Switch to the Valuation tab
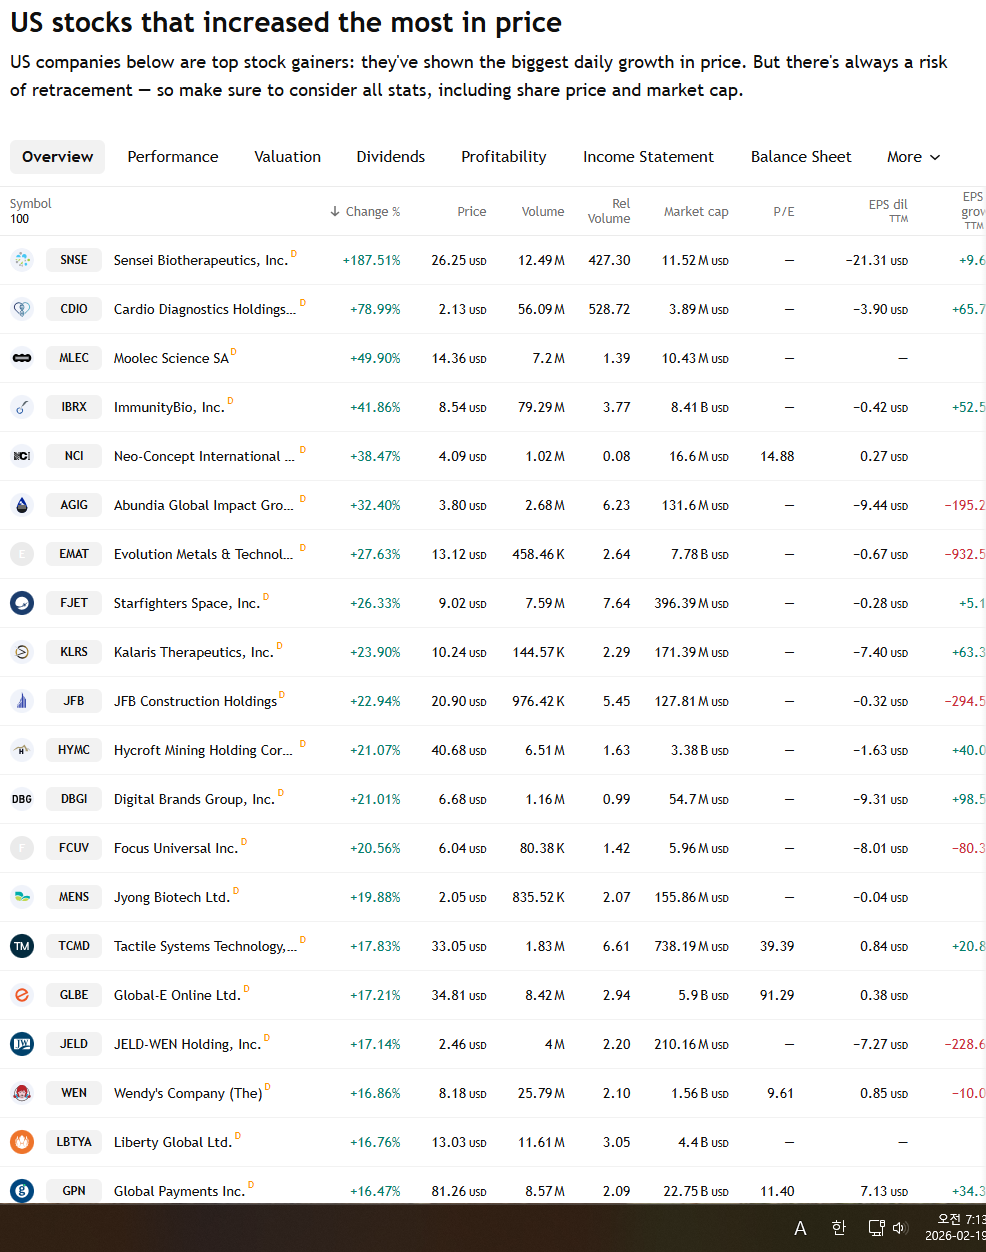This screenshot has height=1252, width=986. coord(288,157)
